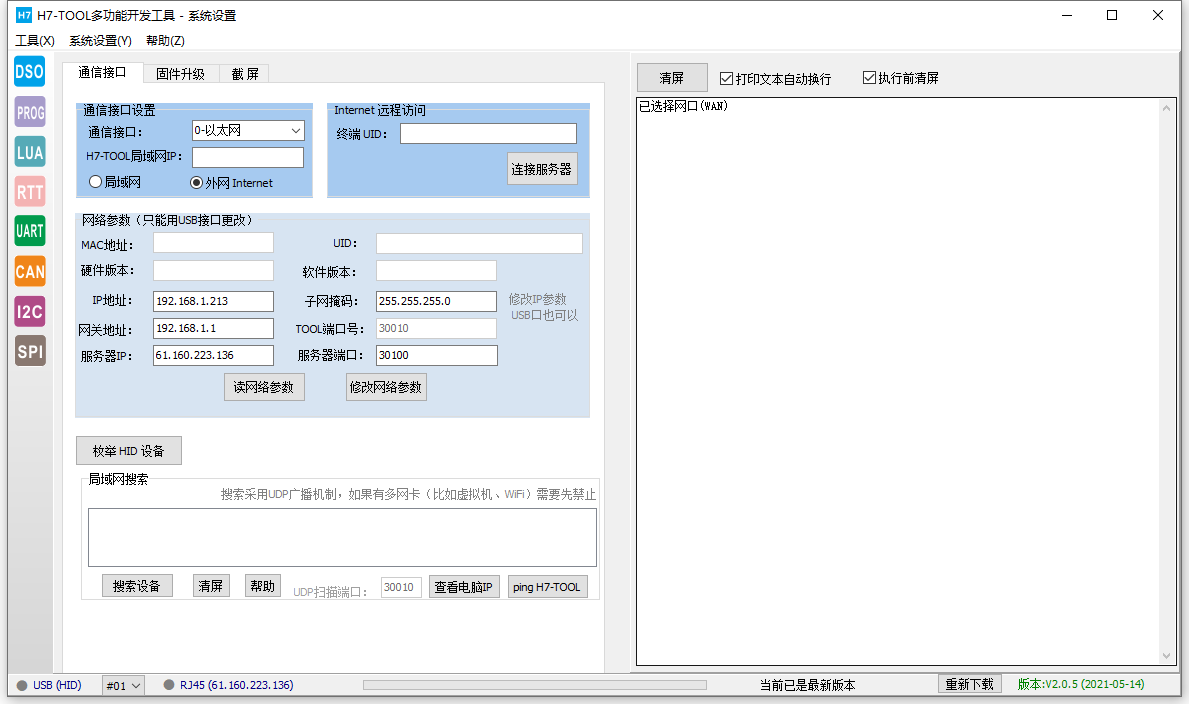Click the download progress bar in status bar
Image resolution: width=1189 pixels, height=704 pixels.
click(535, 685)
